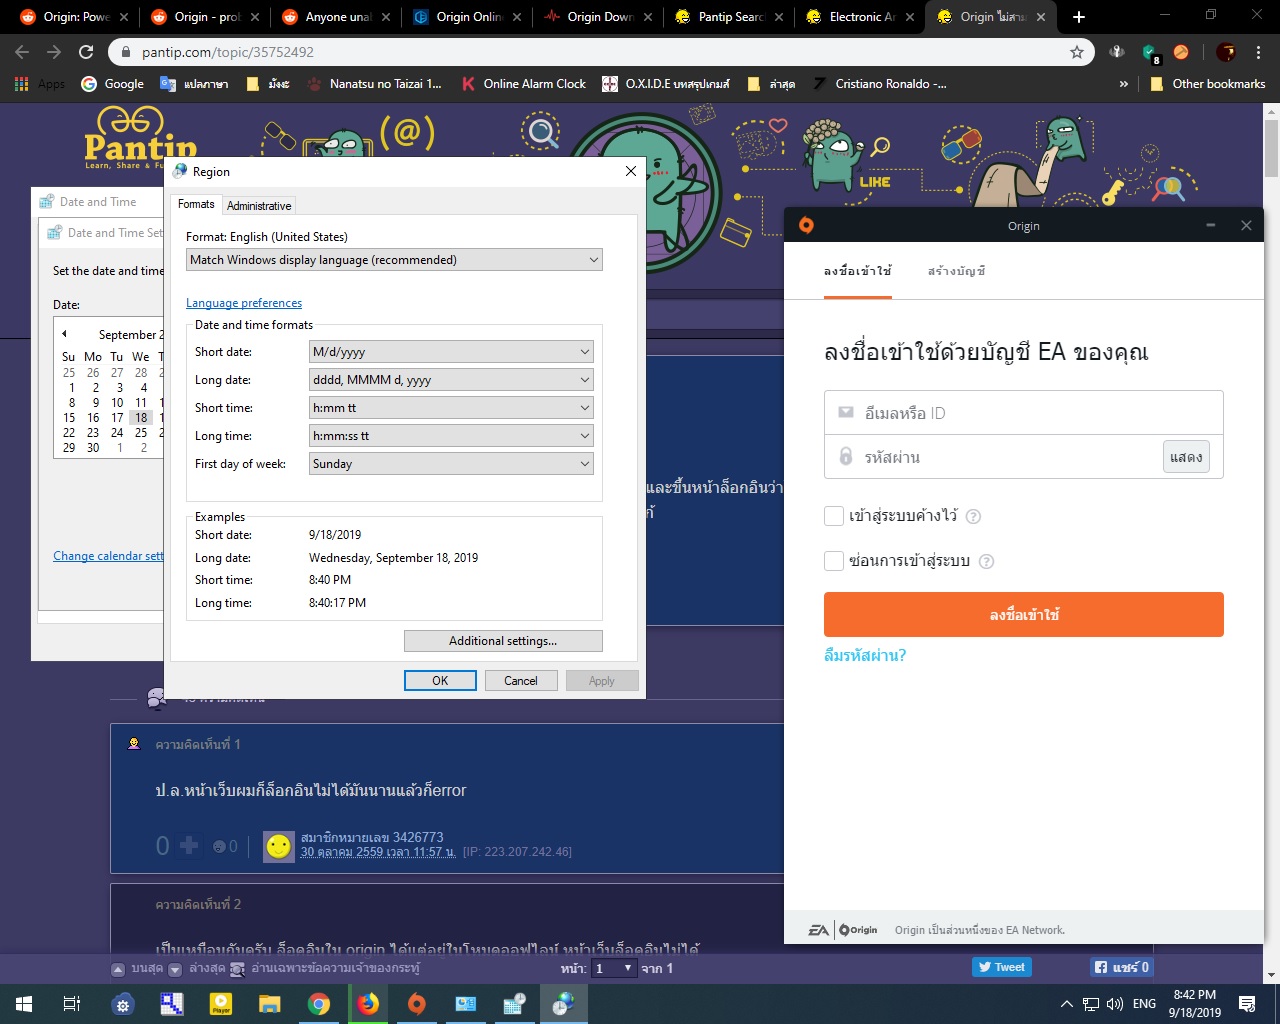Go back in Chrome

pos(22,52)
